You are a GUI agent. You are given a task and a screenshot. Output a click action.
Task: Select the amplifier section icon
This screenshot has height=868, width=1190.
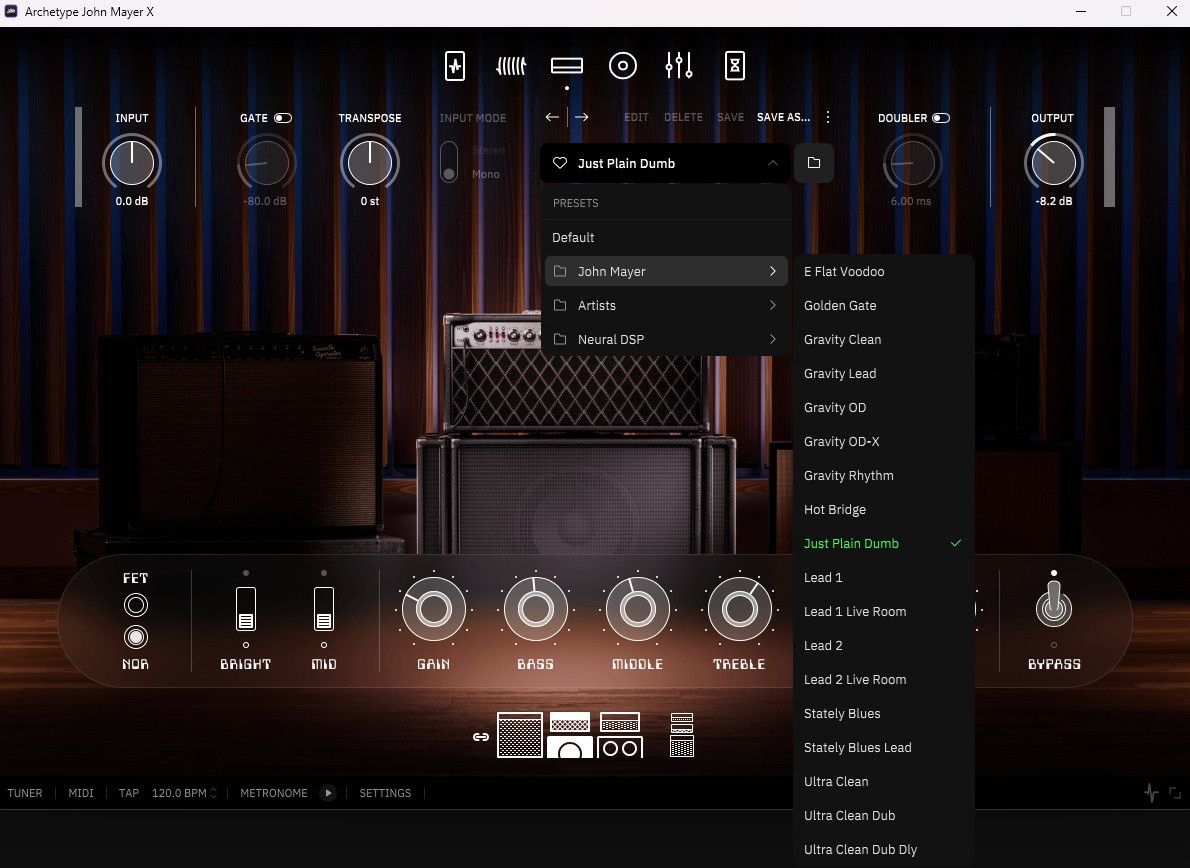point(567,66)
